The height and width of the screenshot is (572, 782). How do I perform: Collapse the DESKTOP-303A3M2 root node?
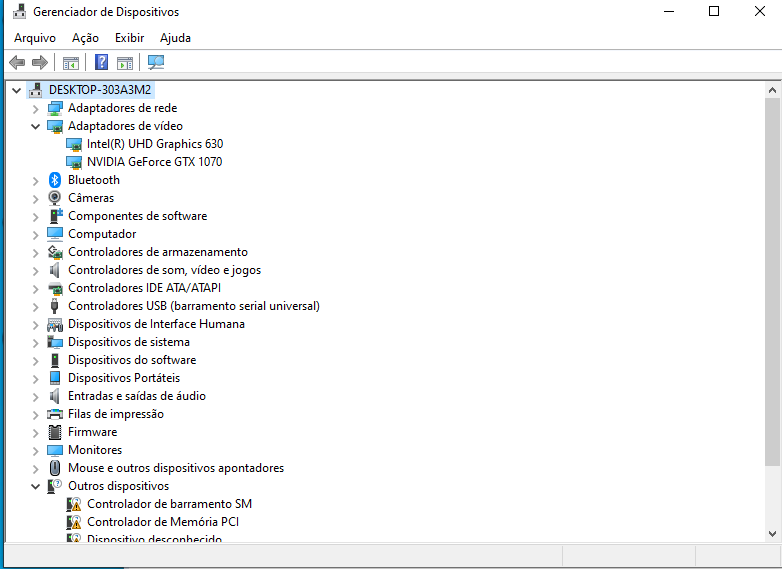click(x=16, y=90)
